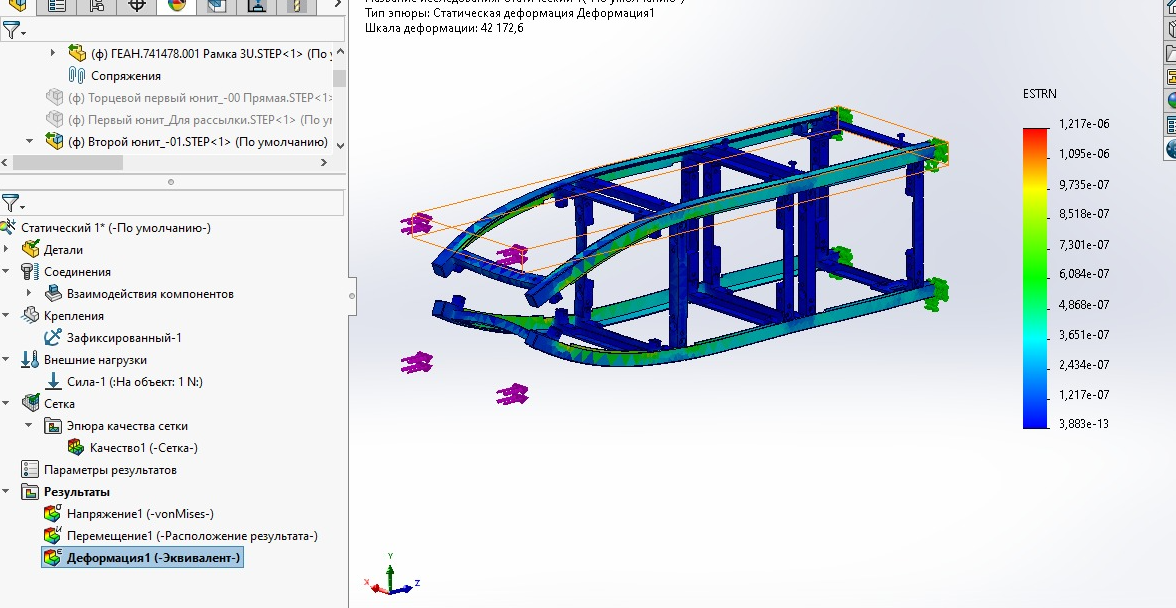This screenshot has height=608, width=1176.
Task: Click the horizontal scrollbar right arrow
Action: 324,162
